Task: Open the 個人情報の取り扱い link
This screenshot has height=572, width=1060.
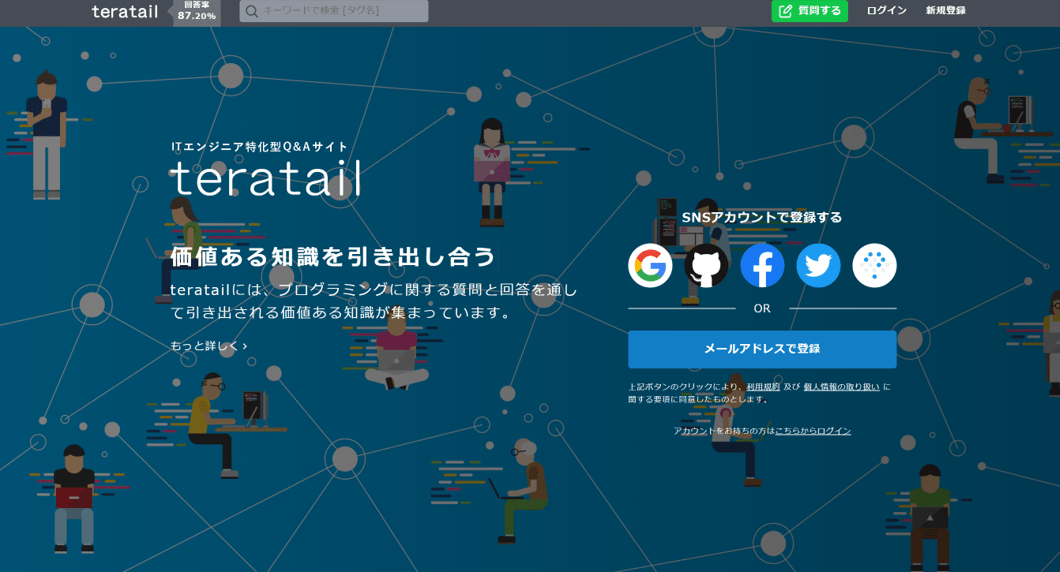Action: [842, 387]
